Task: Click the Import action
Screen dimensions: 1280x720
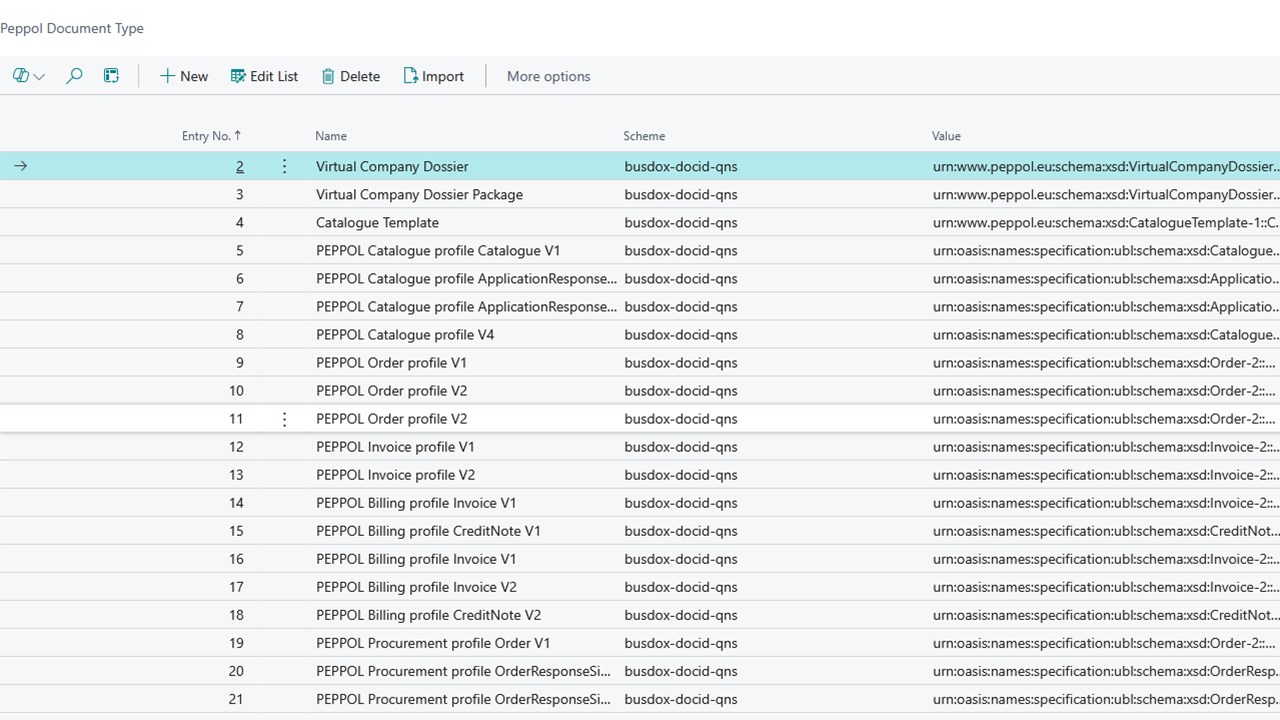Action: [x=433, y=76]
